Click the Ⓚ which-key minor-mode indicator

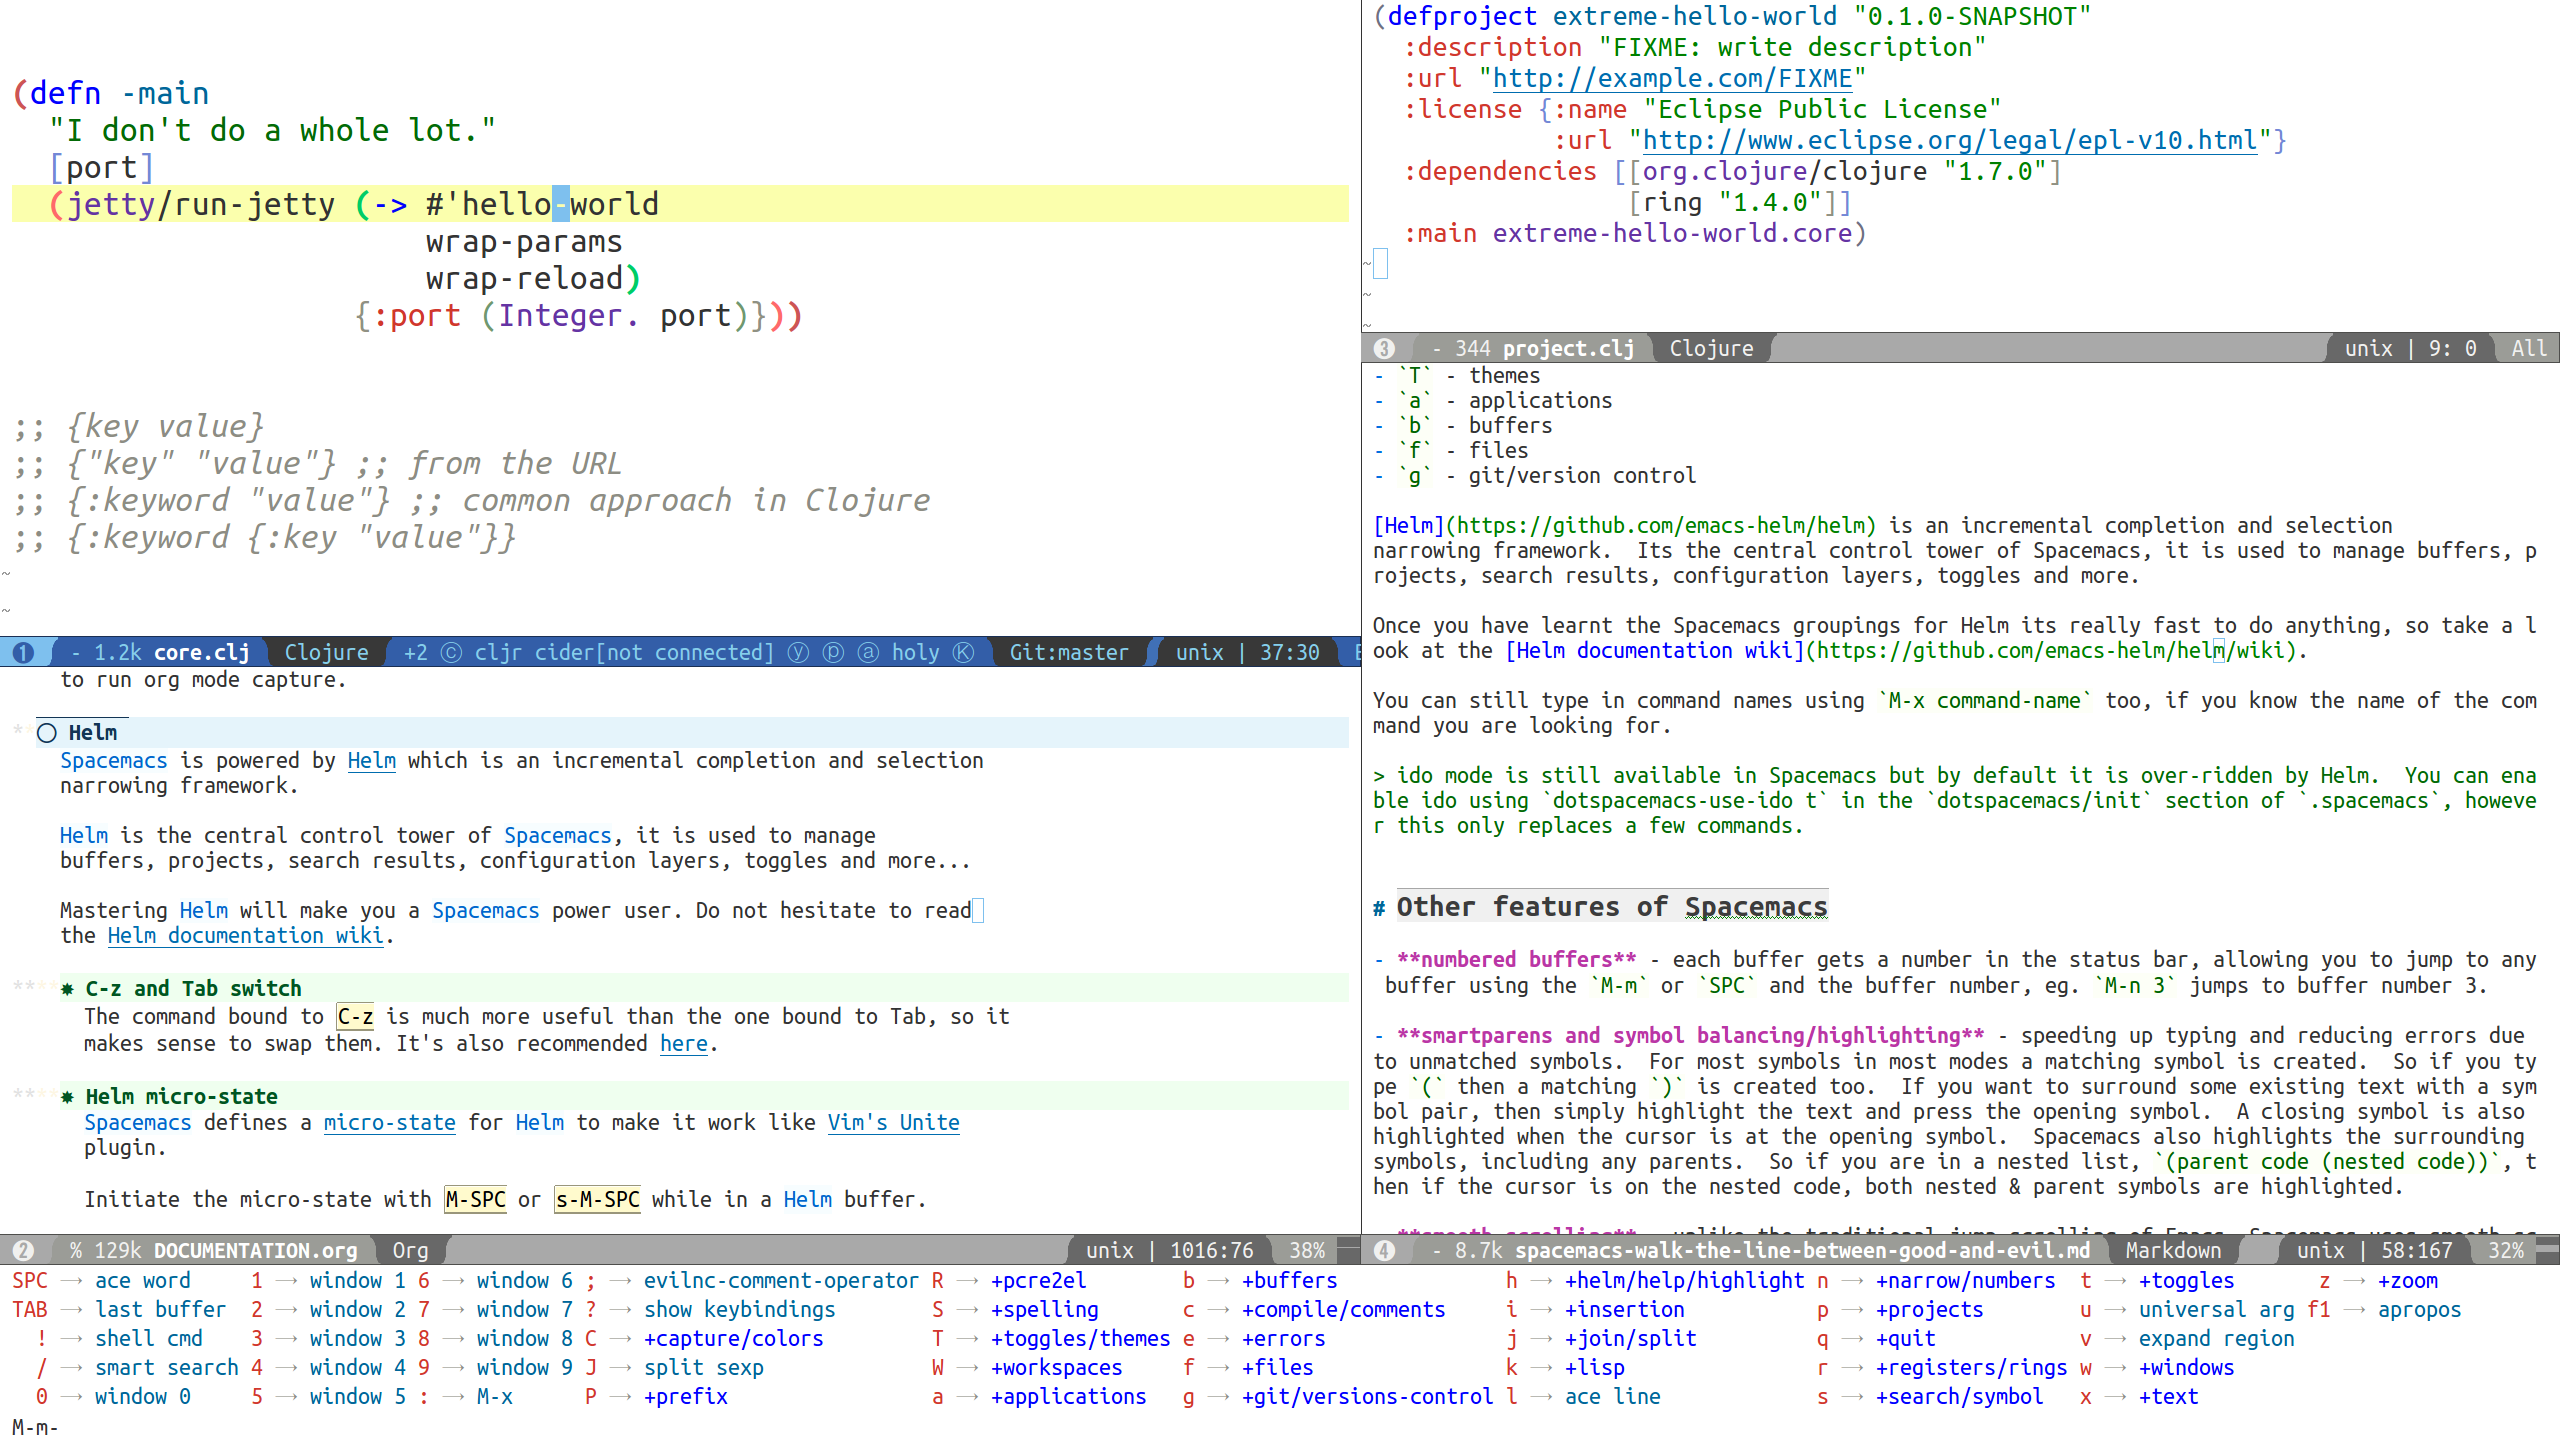click(x=963, y=653)
